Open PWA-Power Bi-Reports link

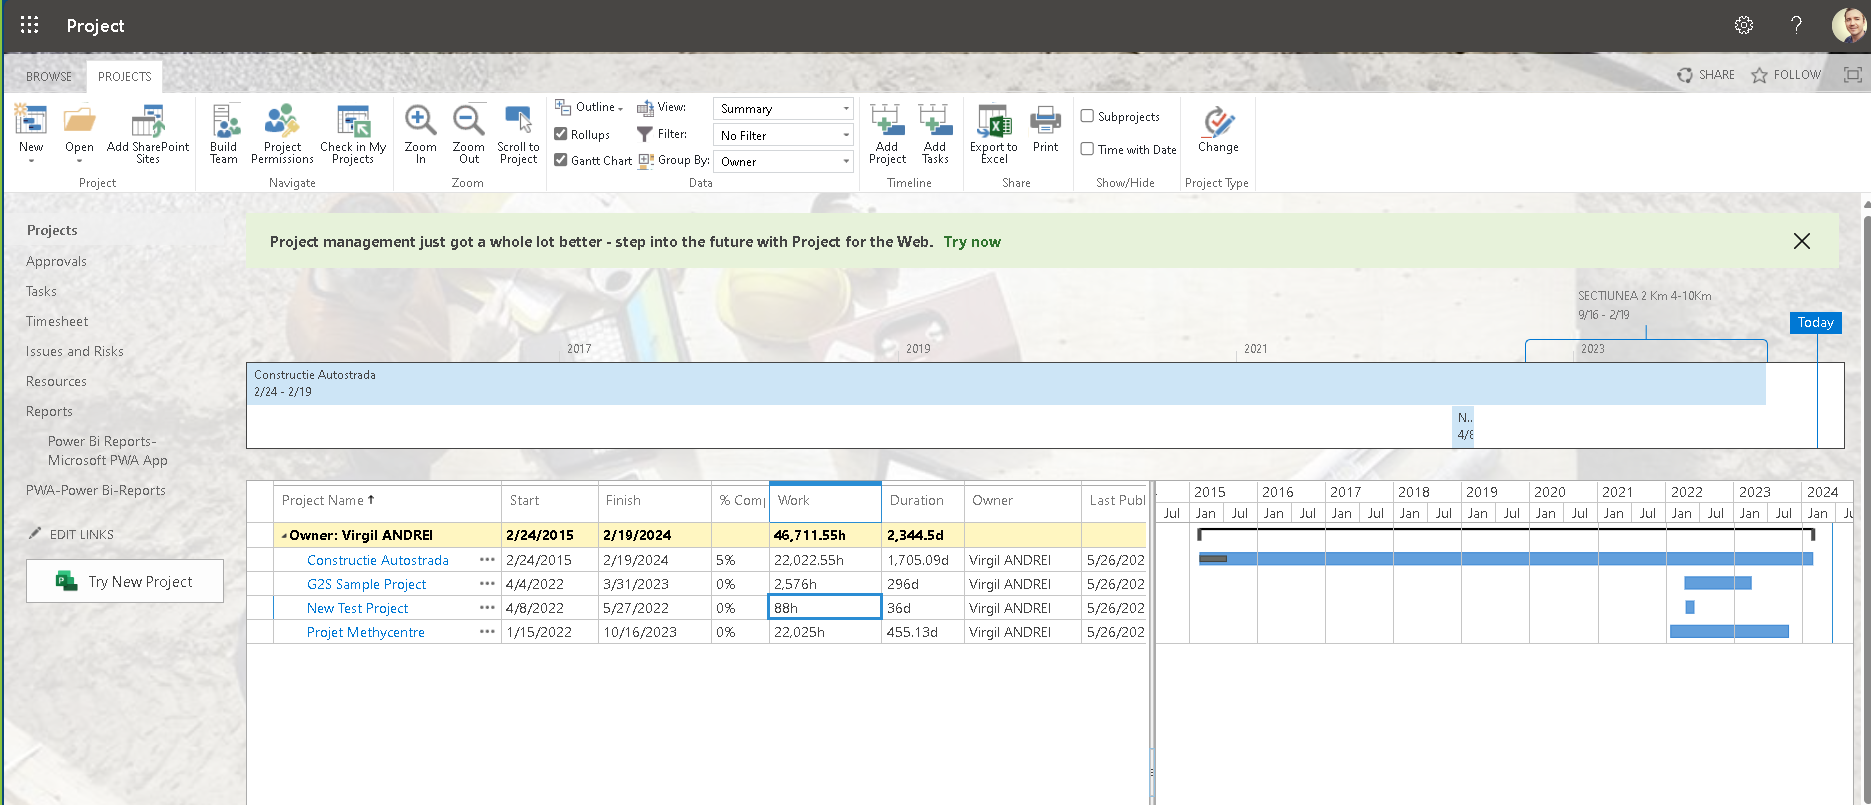click(x=96, y=490)
